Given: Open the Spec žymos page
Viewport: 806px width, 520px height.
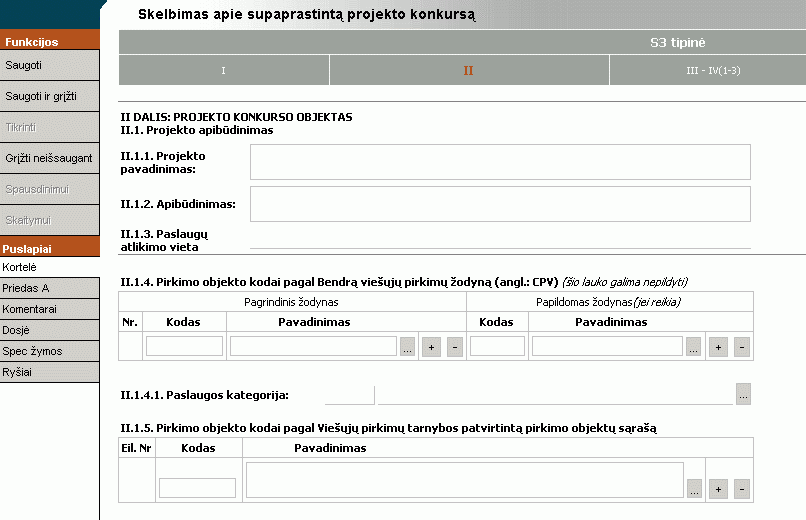Looking at the screenshot, I should [49, 351].
